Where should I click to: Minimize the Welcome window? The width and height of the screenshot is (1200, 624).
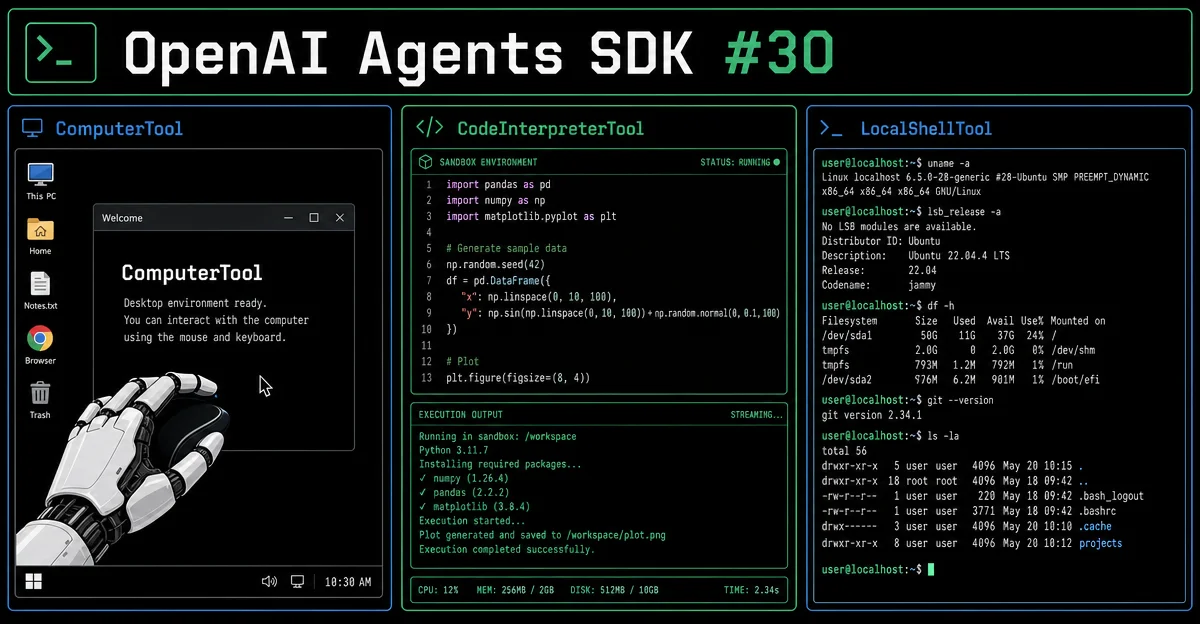[287, 217]
